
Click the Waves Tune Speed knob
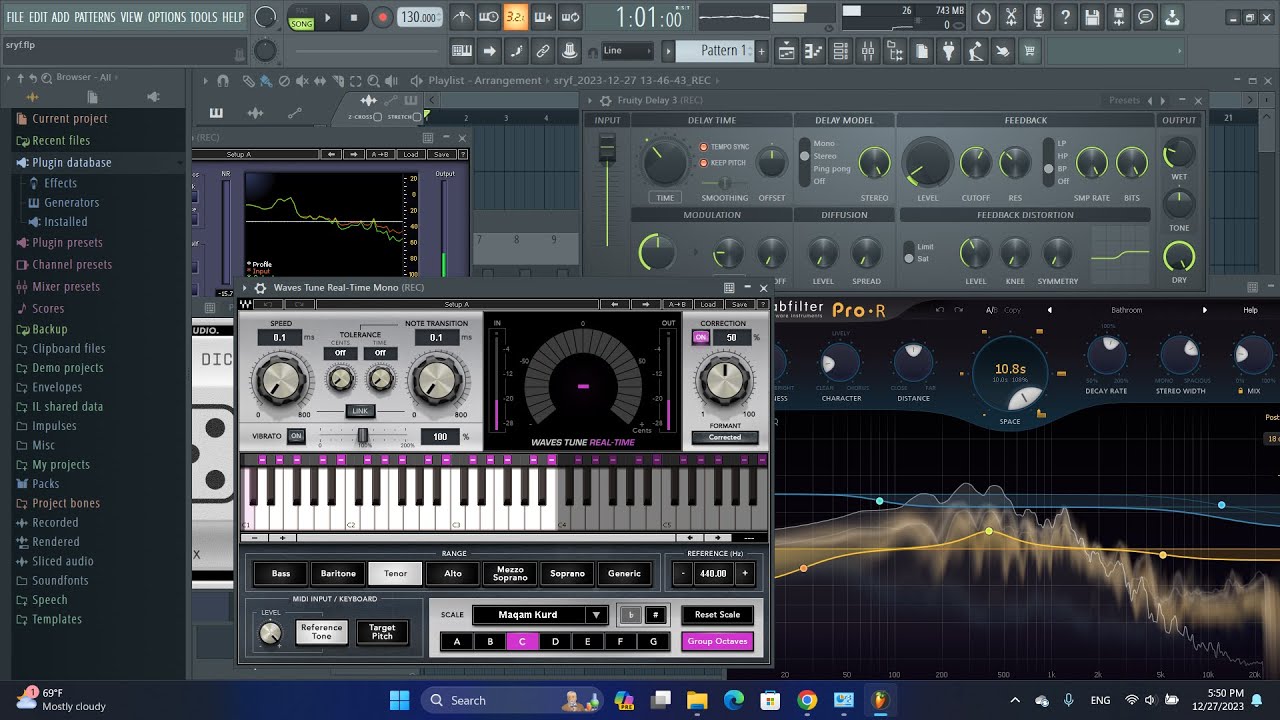click(279, 379)
